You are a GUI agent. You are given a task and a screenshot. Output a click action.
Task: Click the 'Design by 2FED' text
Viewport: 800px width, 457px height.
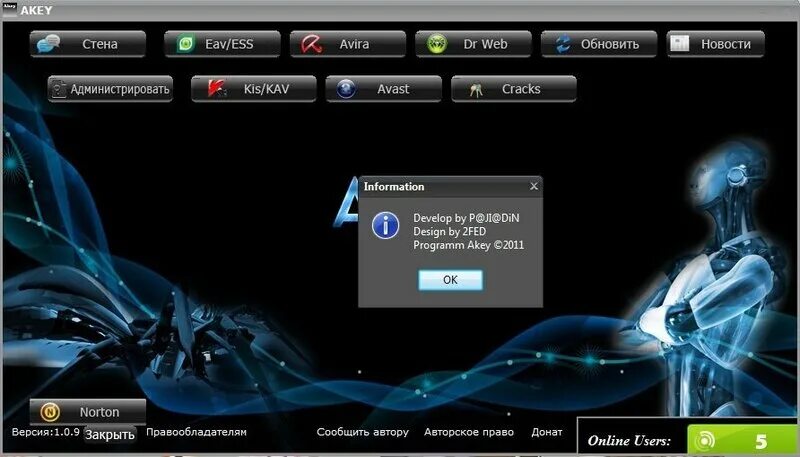pyautogui.click(x=449, y=232)
